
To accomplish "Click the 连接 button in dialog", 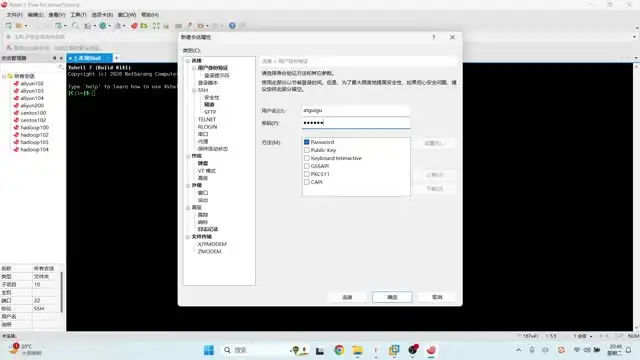I will (x=347, y=297).
